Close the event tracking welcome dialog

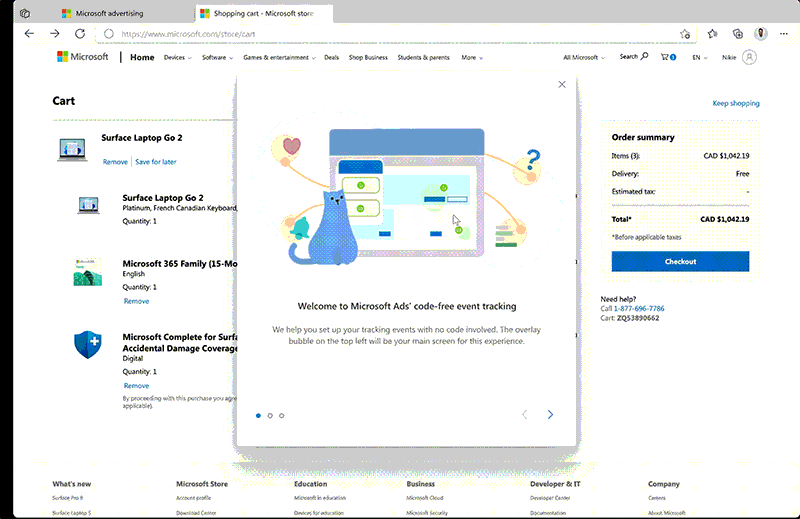(x=562, y=84)
